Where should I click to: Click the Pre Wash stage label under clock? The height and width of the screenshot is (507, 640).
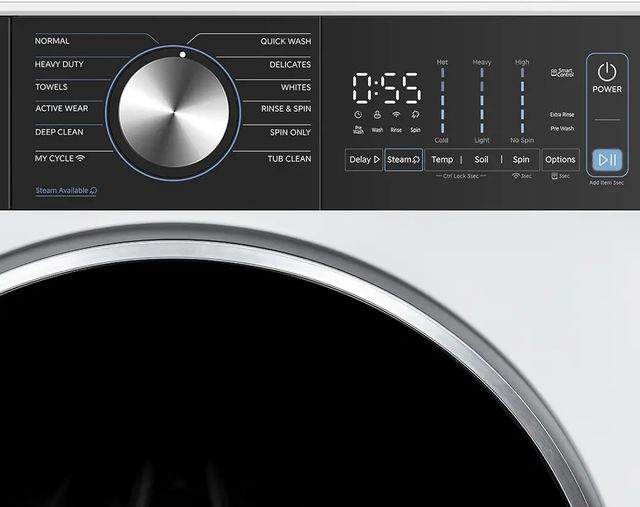tap(358, 130)
